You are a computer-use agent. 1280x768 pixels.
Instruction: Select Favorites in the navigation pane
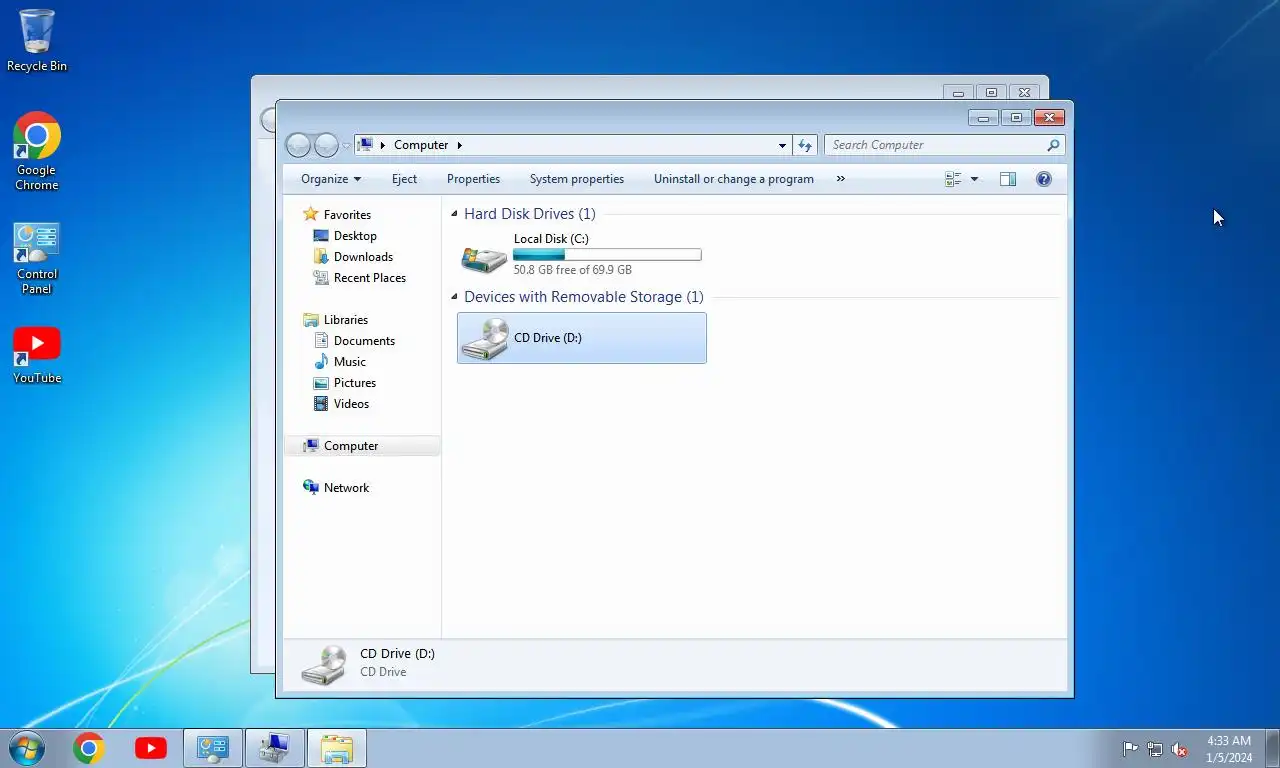coord(347,215)
